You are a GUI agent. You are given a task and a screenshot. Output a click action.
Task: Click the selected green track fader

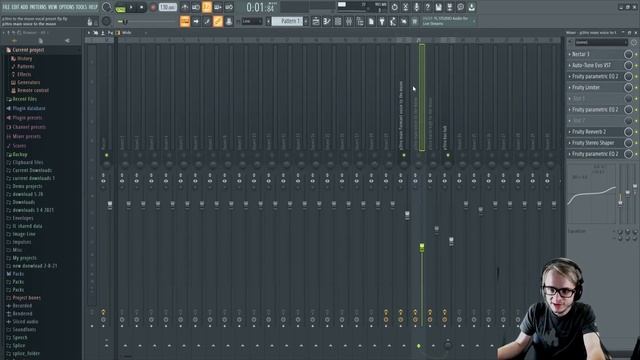(422, 247)
